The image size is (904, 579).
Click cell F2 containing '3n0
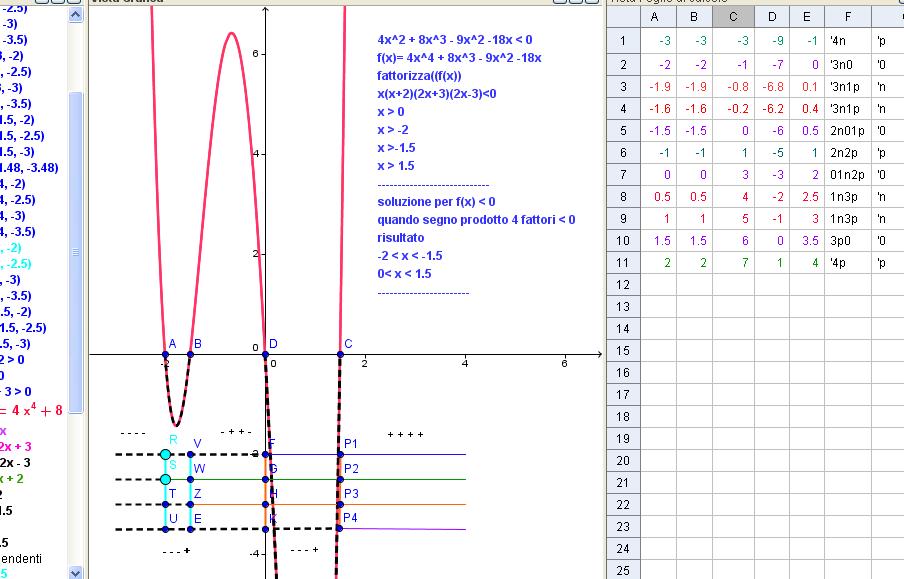pos(848,65)
